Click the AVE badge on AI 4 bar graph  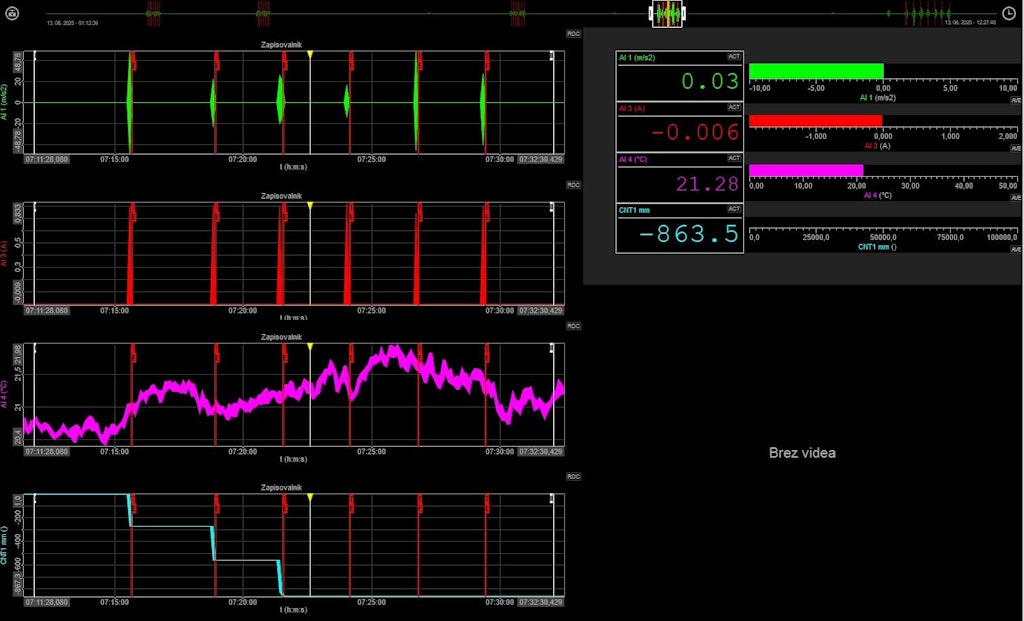[1016, 197]
